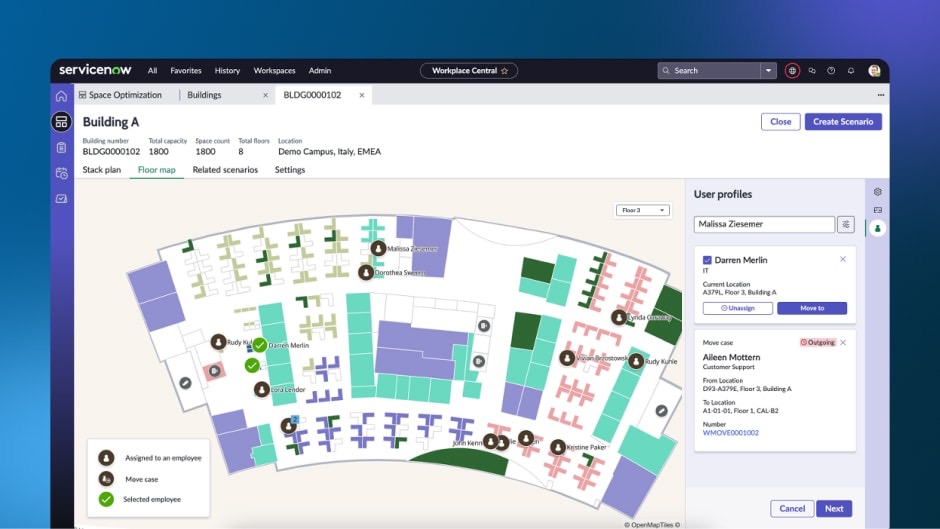This screenshot has height=529, width=940.
Task: Open the card layout icon in right strip
Action: tap(878, 210)
